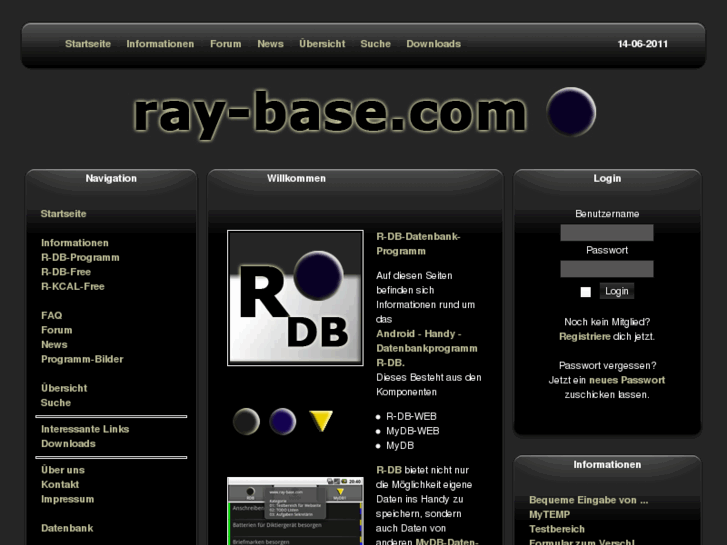This screenshot has width=727, height=545.
Task: Click the black sphere icon under the R-DB logo
Action: (246, 421)
